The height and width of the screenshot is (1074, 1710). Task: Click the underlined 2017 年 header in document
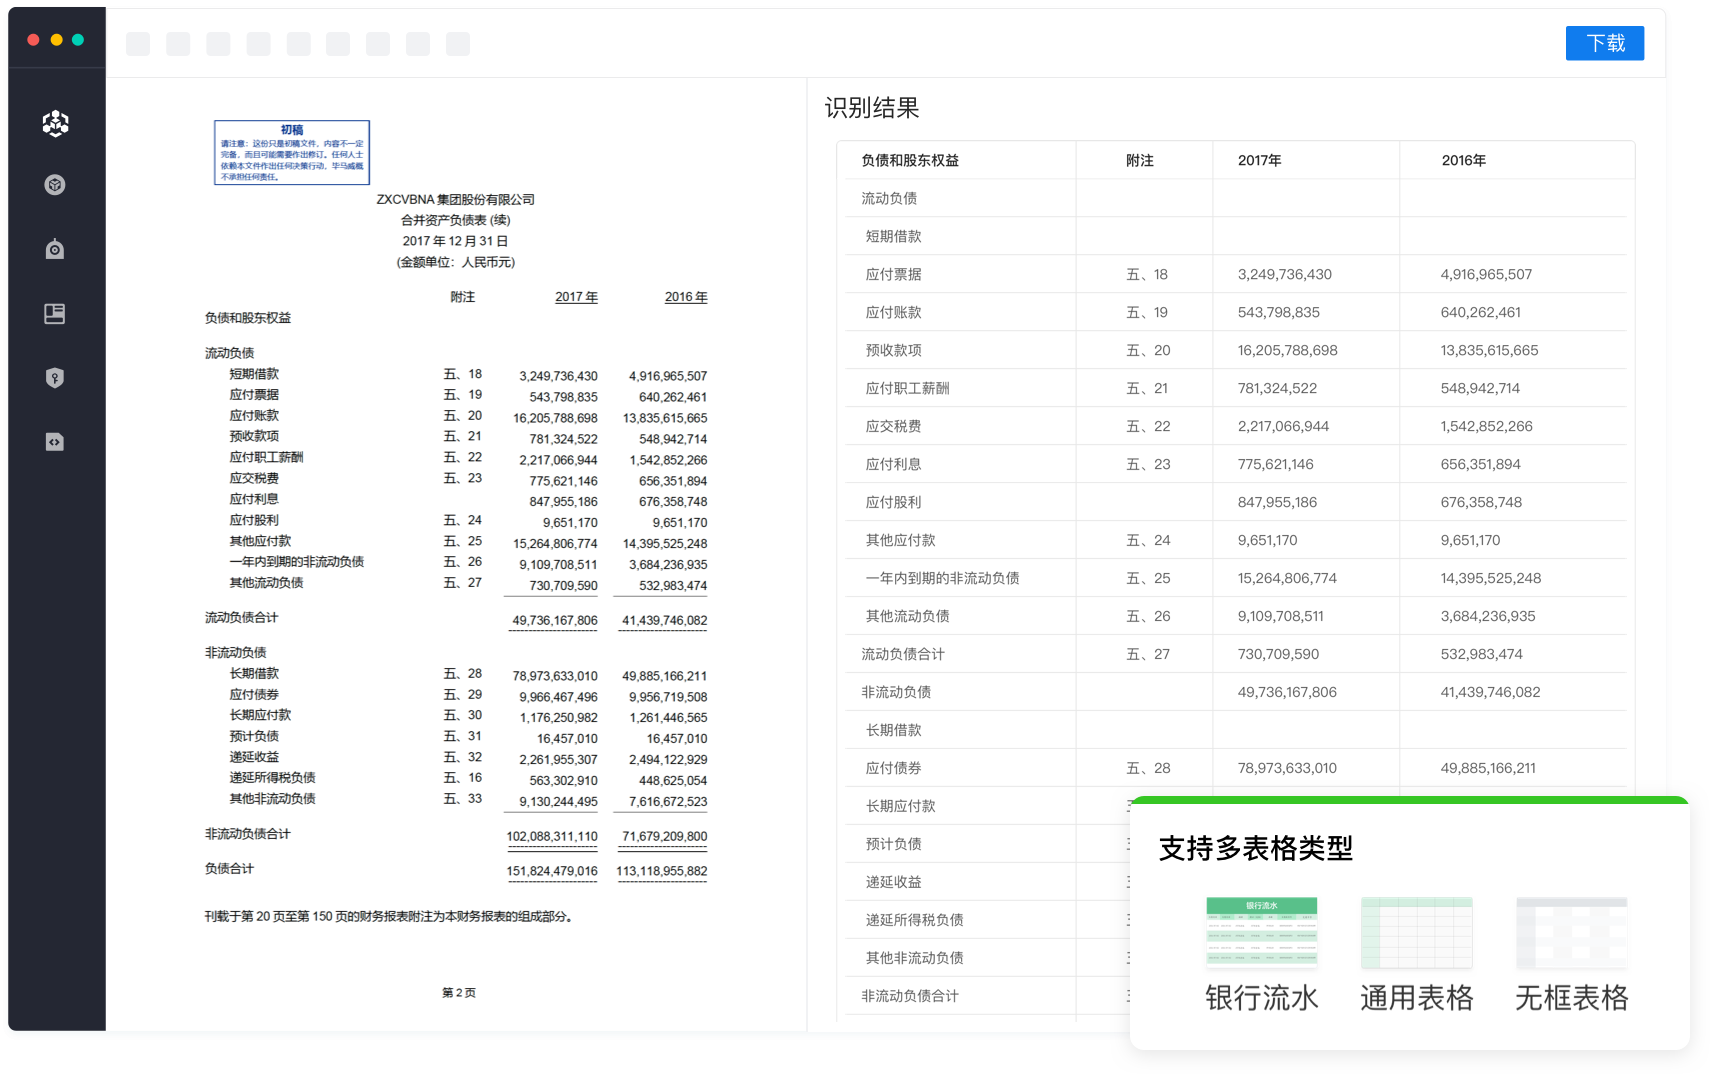coord(577,298)
